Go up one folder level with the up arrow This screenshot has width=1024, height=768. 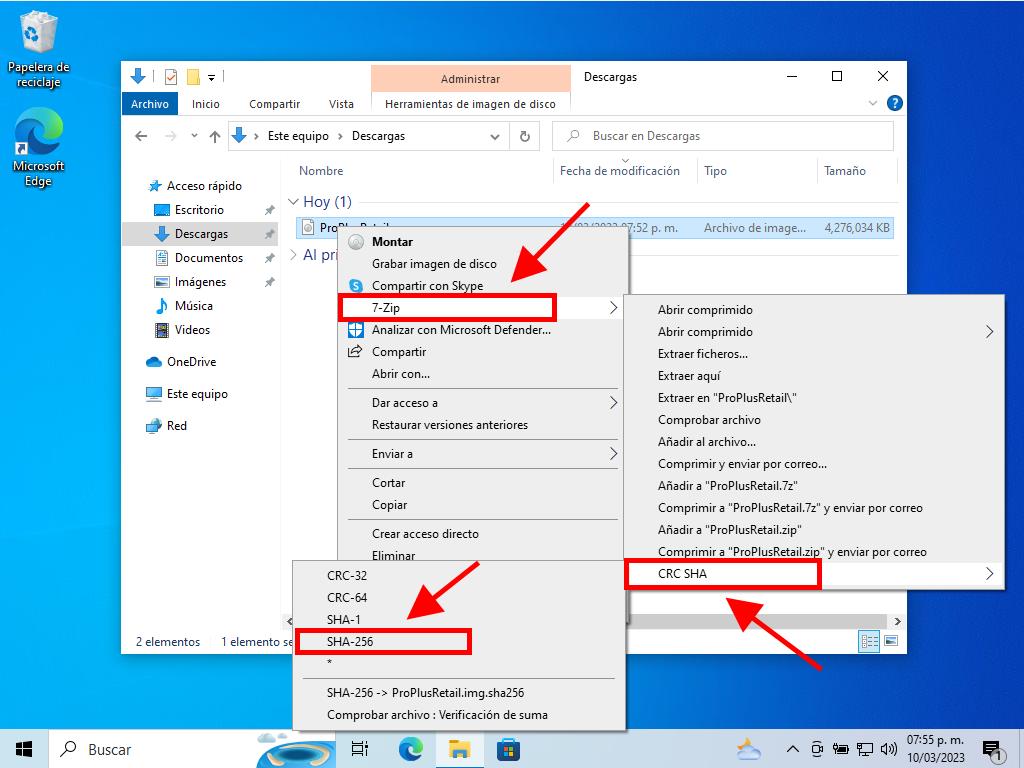(214, 136)
